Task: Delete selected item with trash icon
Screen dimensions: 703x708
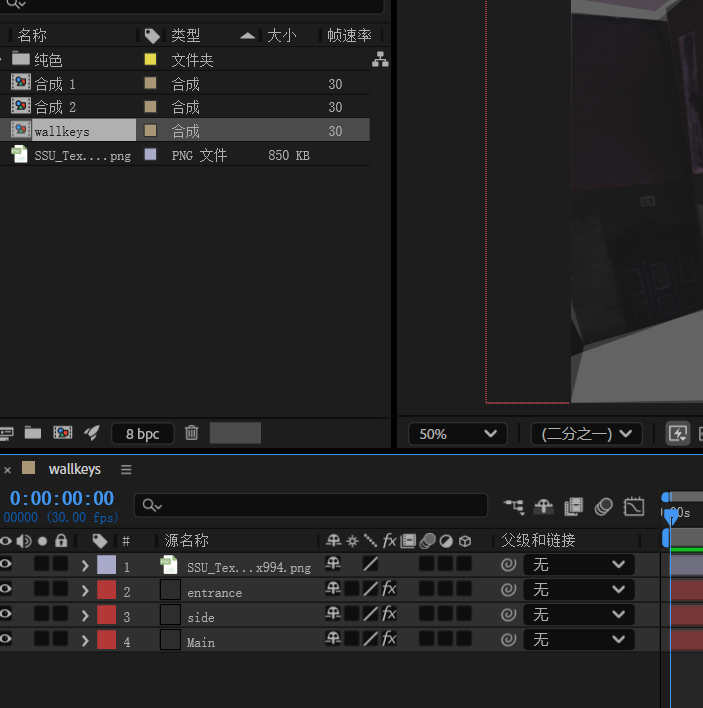Action: click(x=192, y=433)
